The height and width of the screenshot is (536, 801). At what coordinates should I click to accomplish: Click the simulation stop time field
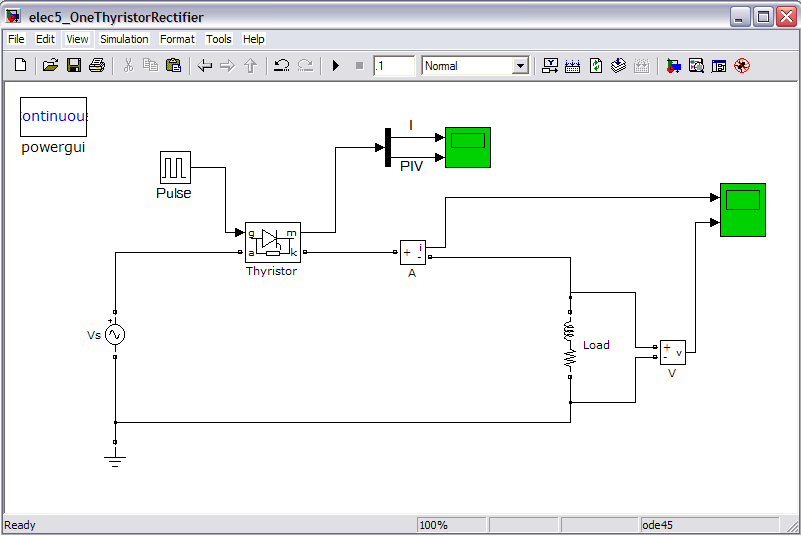(394, 66)
